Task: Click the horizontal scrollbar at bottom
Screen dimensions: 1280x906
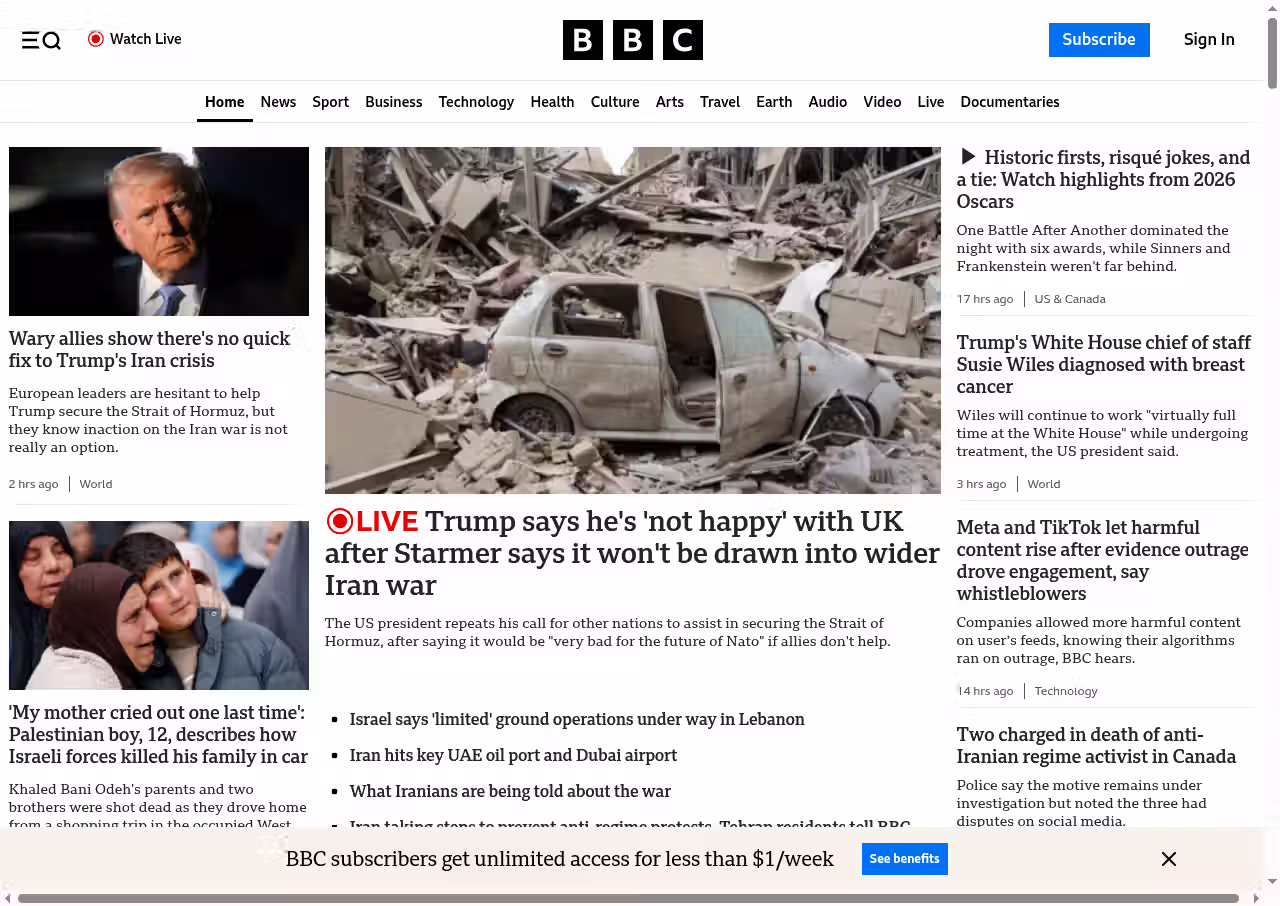Action: 628,898
